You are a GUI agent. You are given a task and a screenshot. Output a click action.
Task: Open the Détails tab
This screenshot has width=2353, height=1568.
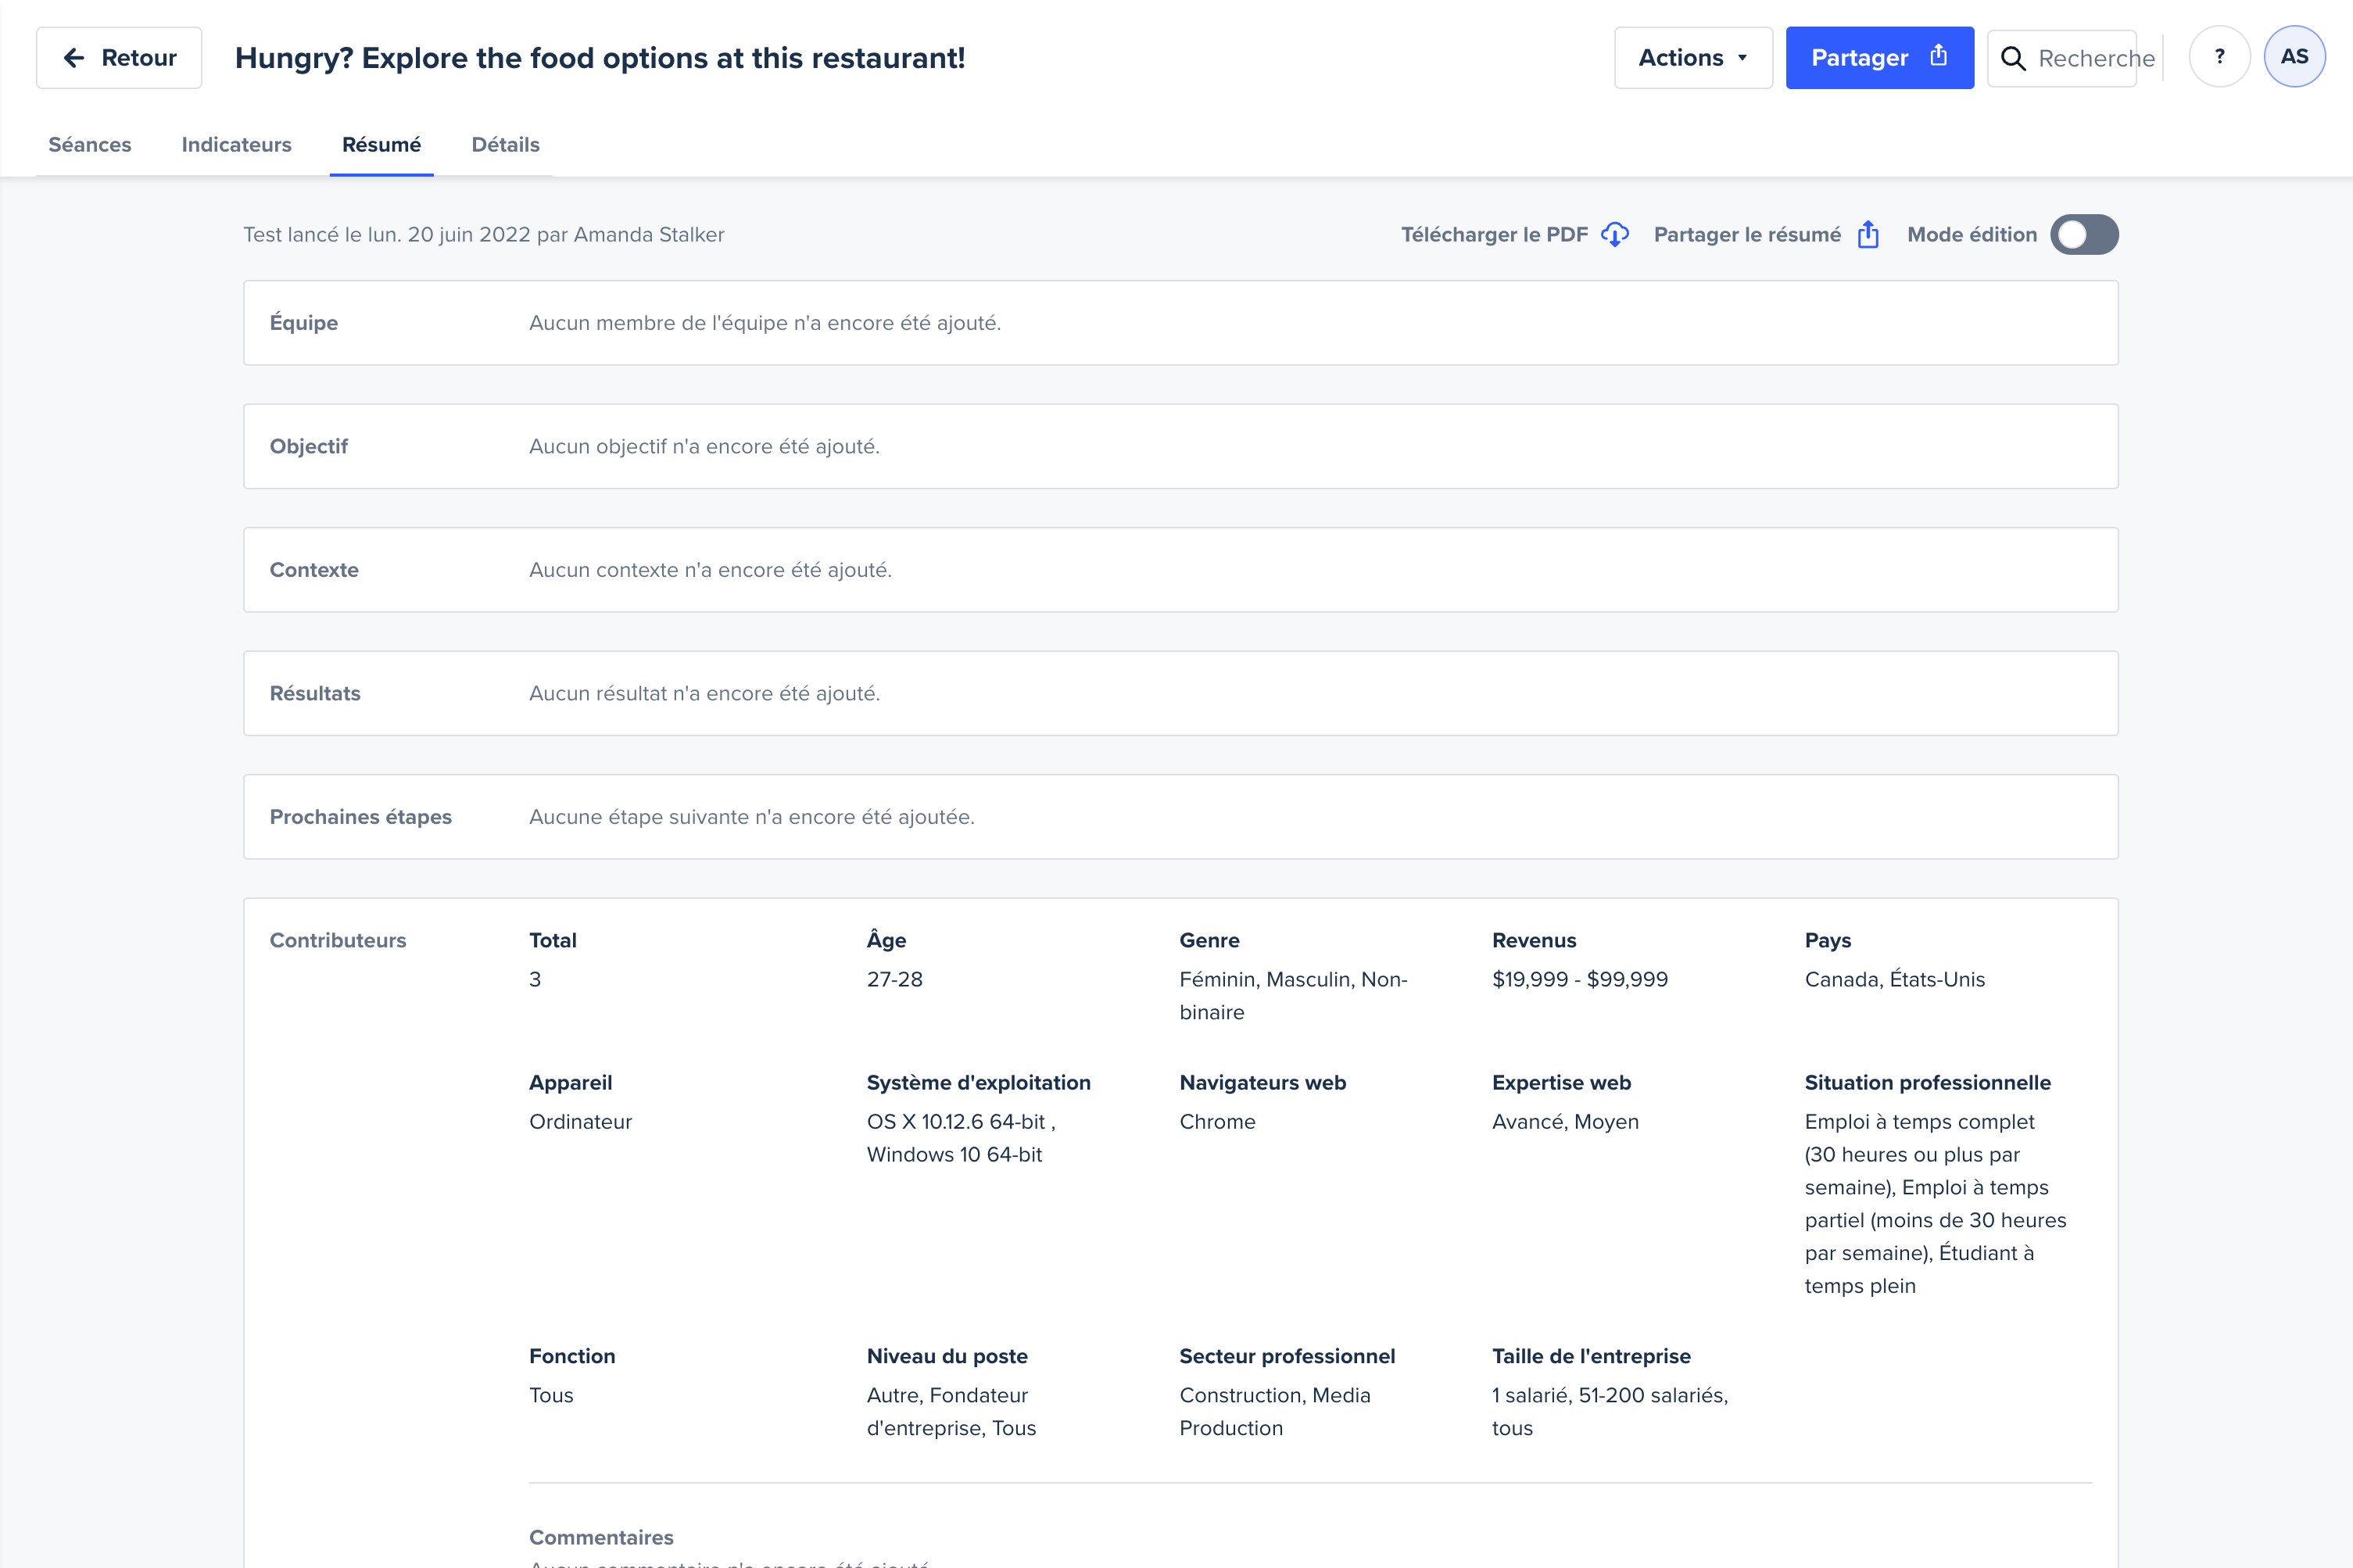[505, 145]
